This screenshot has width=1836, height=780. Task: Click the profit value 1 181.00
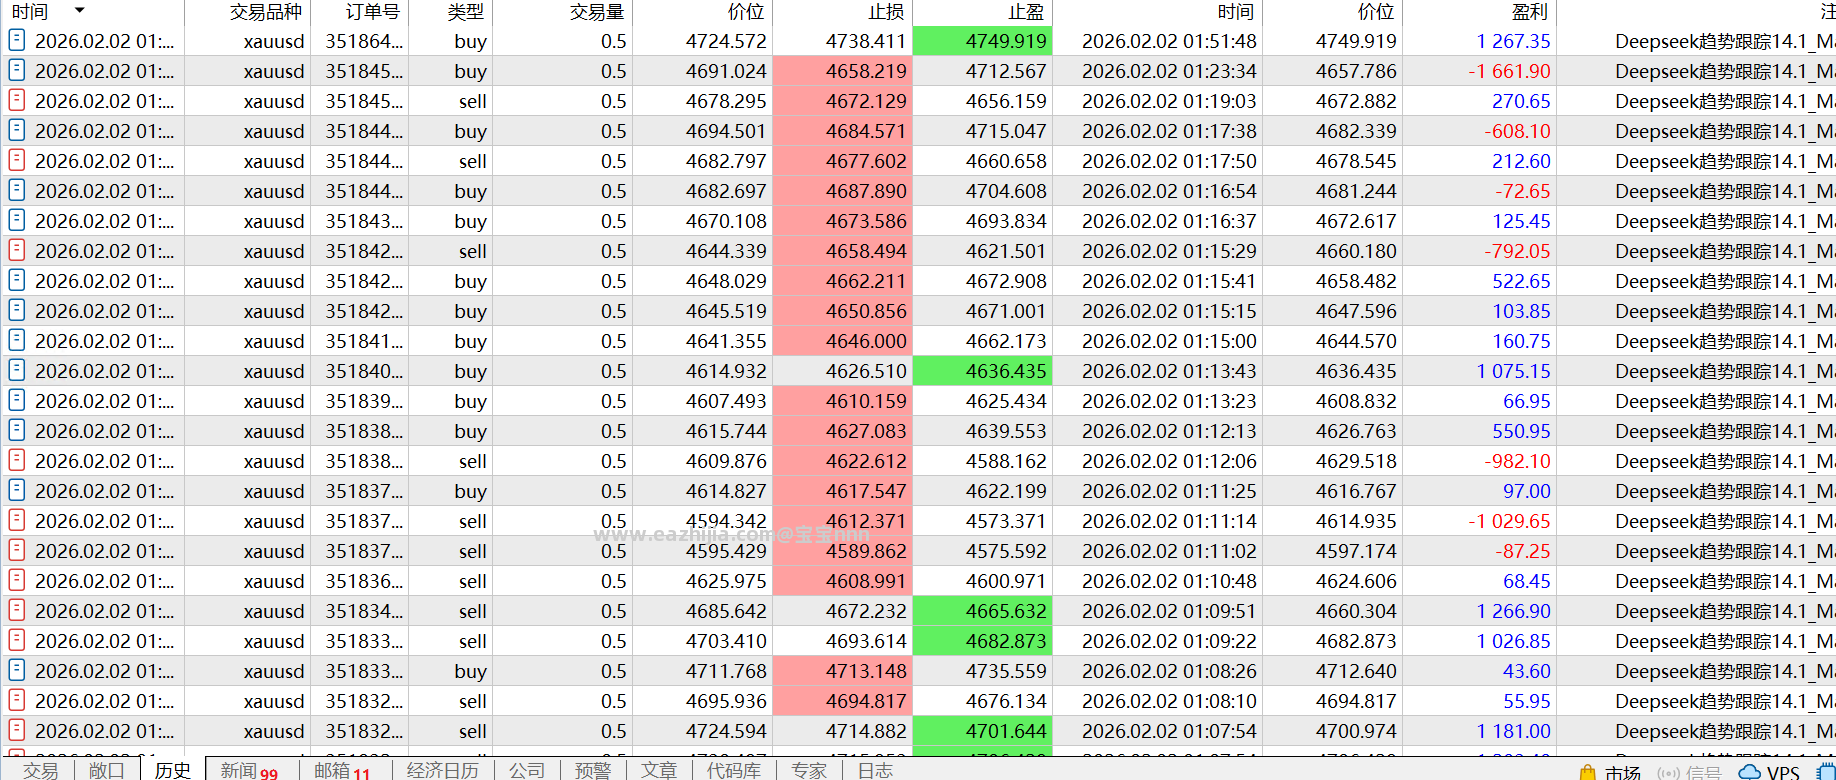(x=1513, y=731)
